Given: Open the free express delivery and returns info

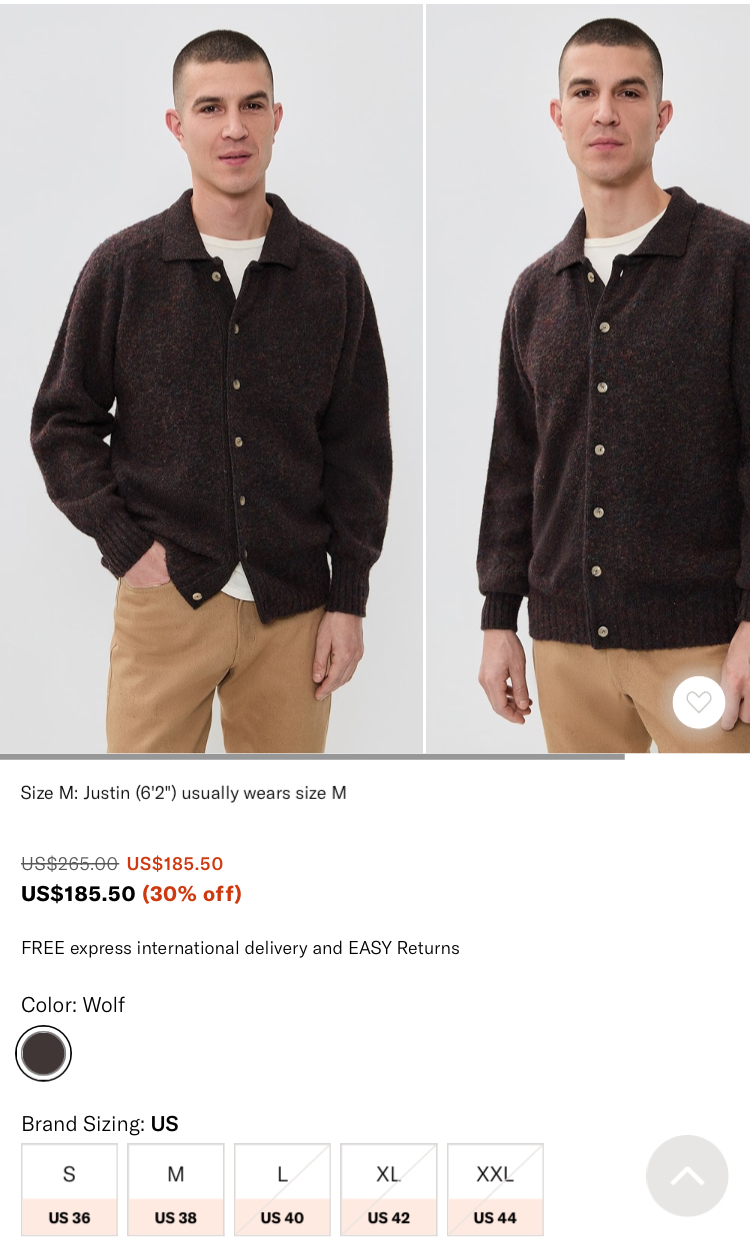Looking at the screenshot, I should pos(240,948).
